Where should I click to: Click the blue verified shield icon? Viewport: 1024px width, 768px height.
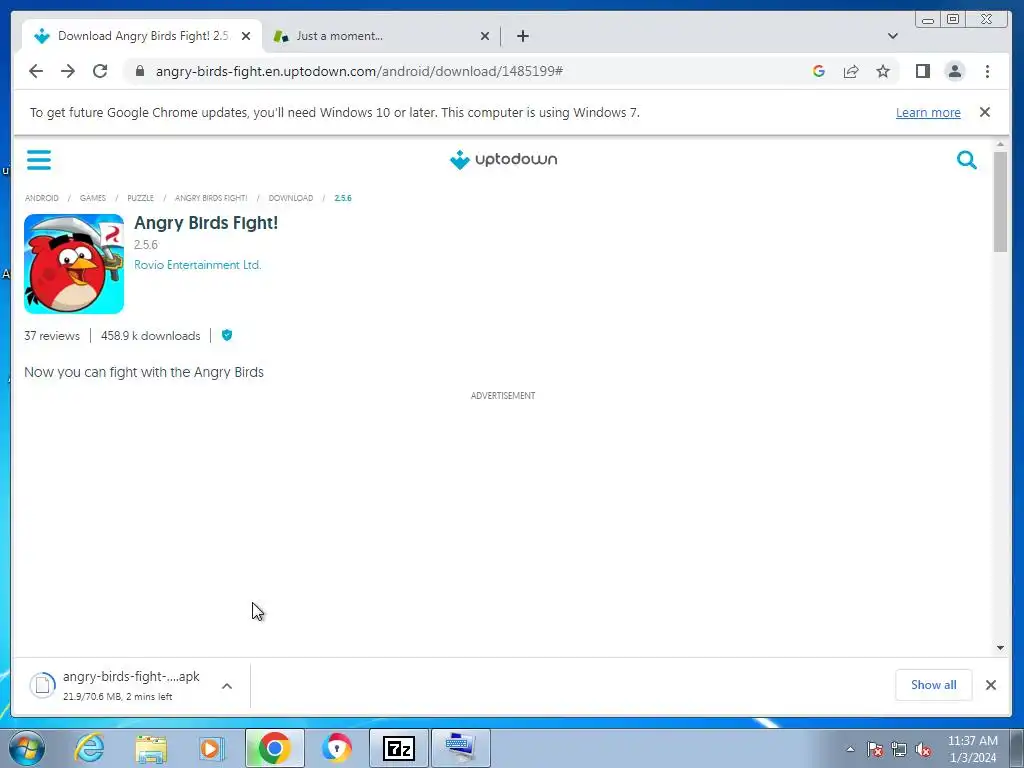(227, 335)
